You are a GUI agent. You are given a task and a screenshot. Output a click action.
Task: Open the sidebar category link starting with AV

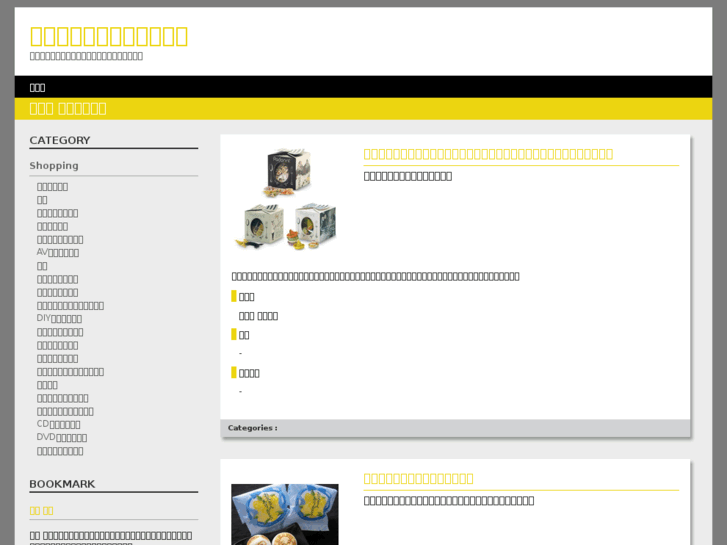[x=58, y=252]
